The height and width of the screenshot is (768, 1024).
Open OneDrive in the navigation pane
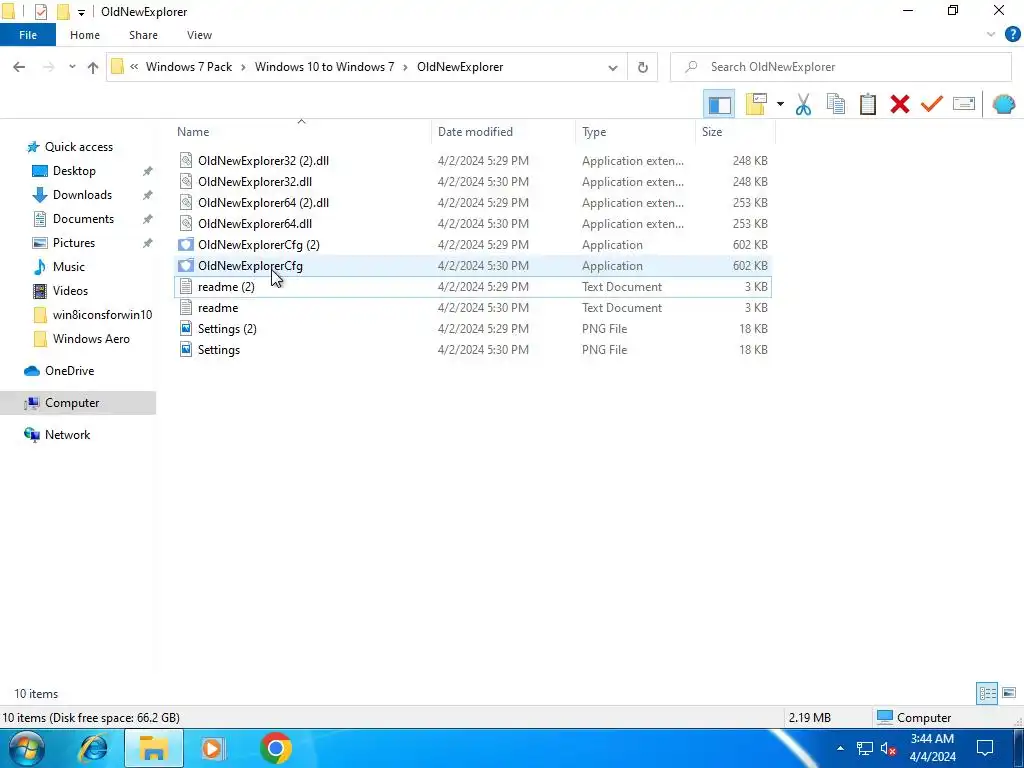point(69,371)
